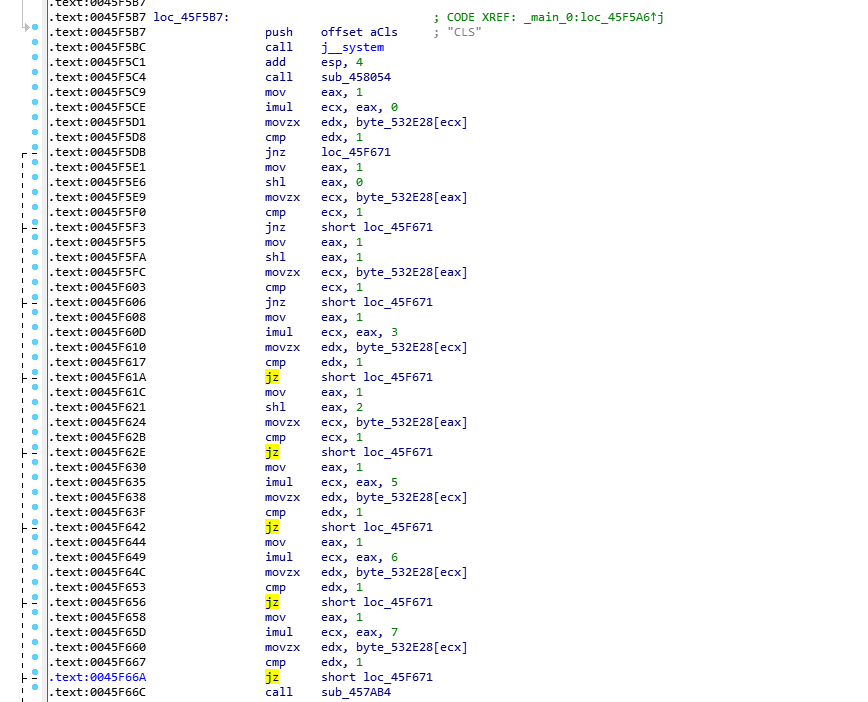Click sub_457AB4 in the last call instruction
The image size is (868, 702).
click(355, 692)
